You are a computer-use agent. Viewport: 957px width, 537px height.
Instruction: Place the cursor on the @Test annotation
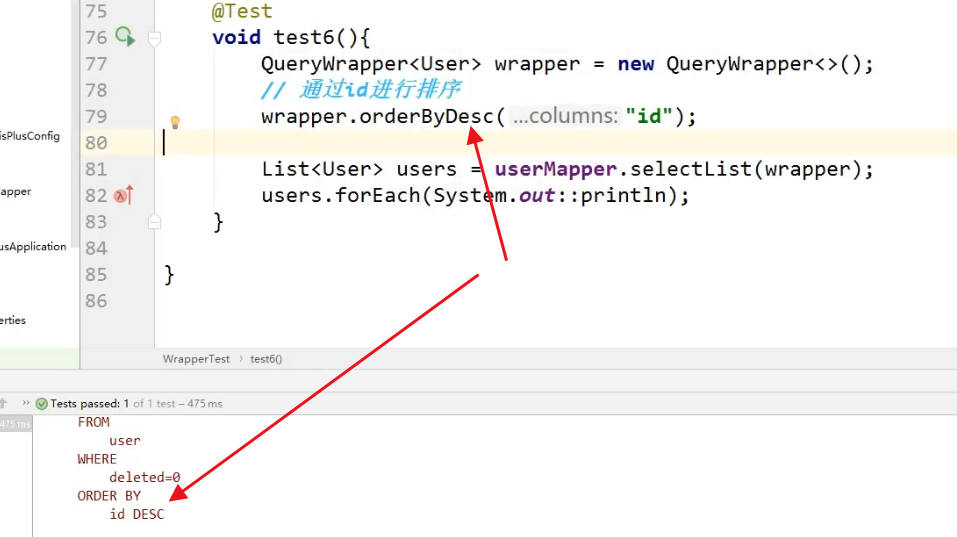tap(242, 11)
